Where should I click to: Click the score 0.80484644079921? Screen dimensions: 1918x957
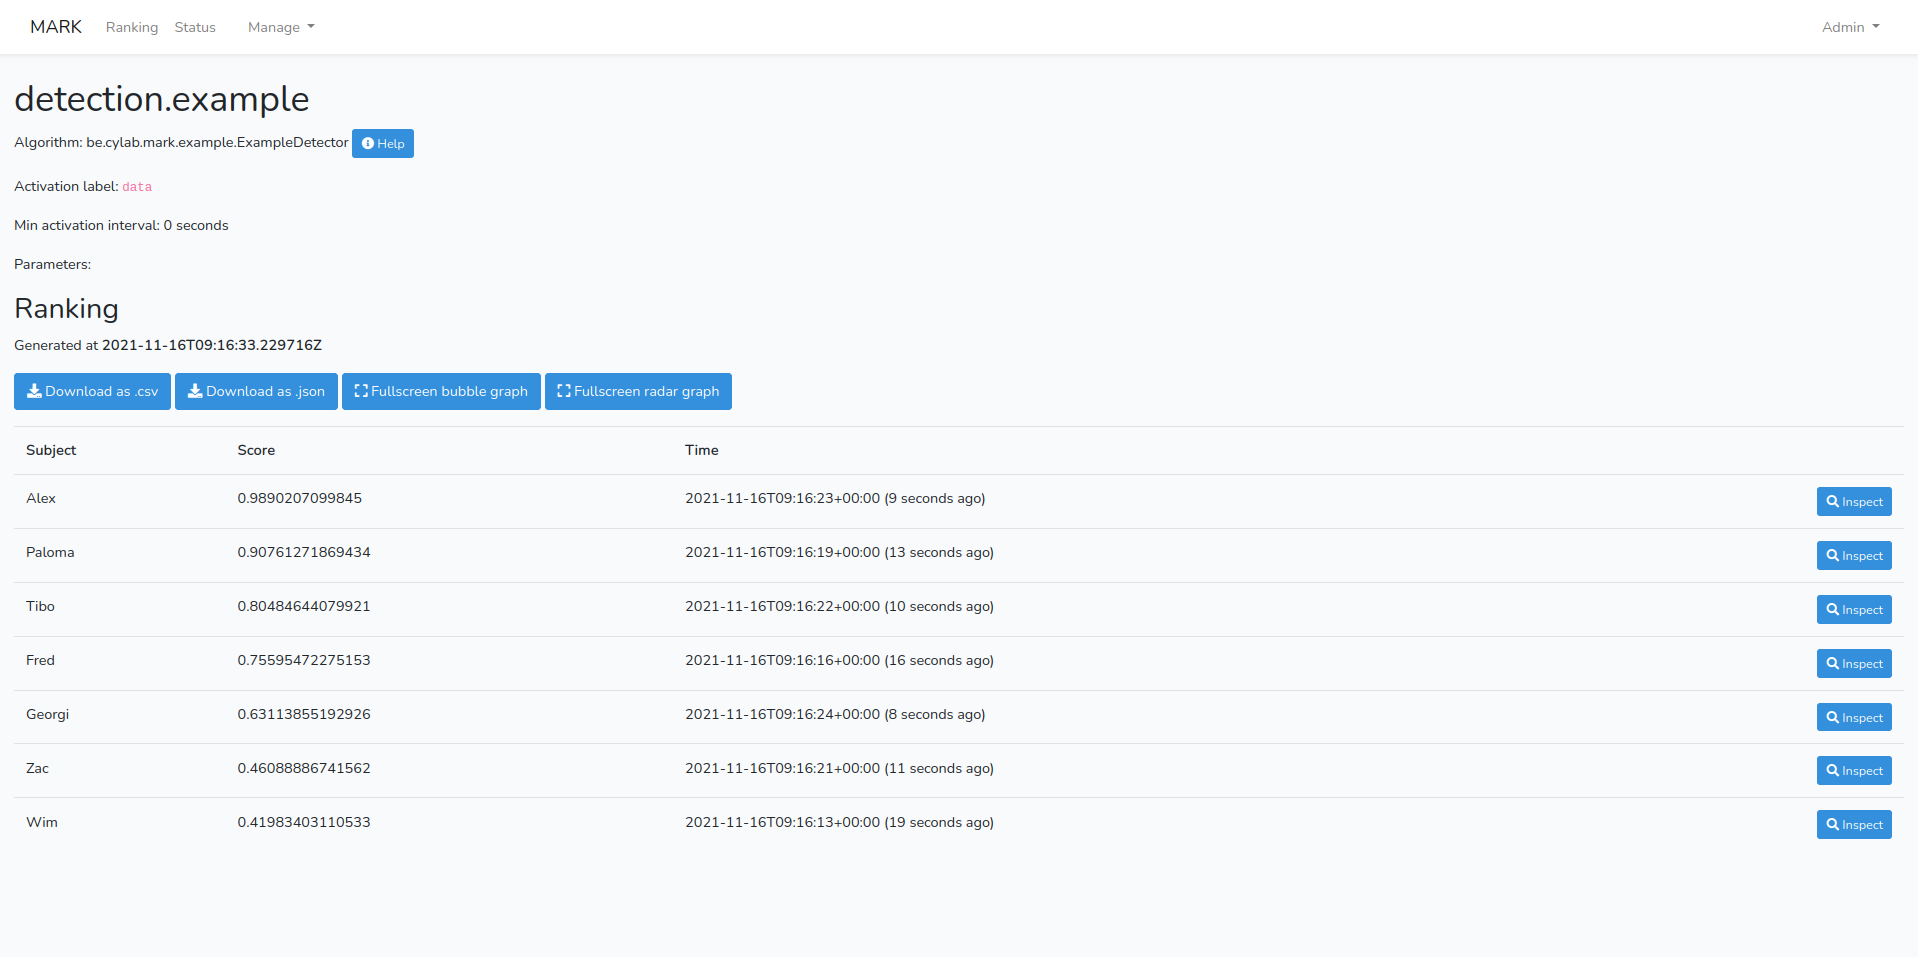point(304,606)
